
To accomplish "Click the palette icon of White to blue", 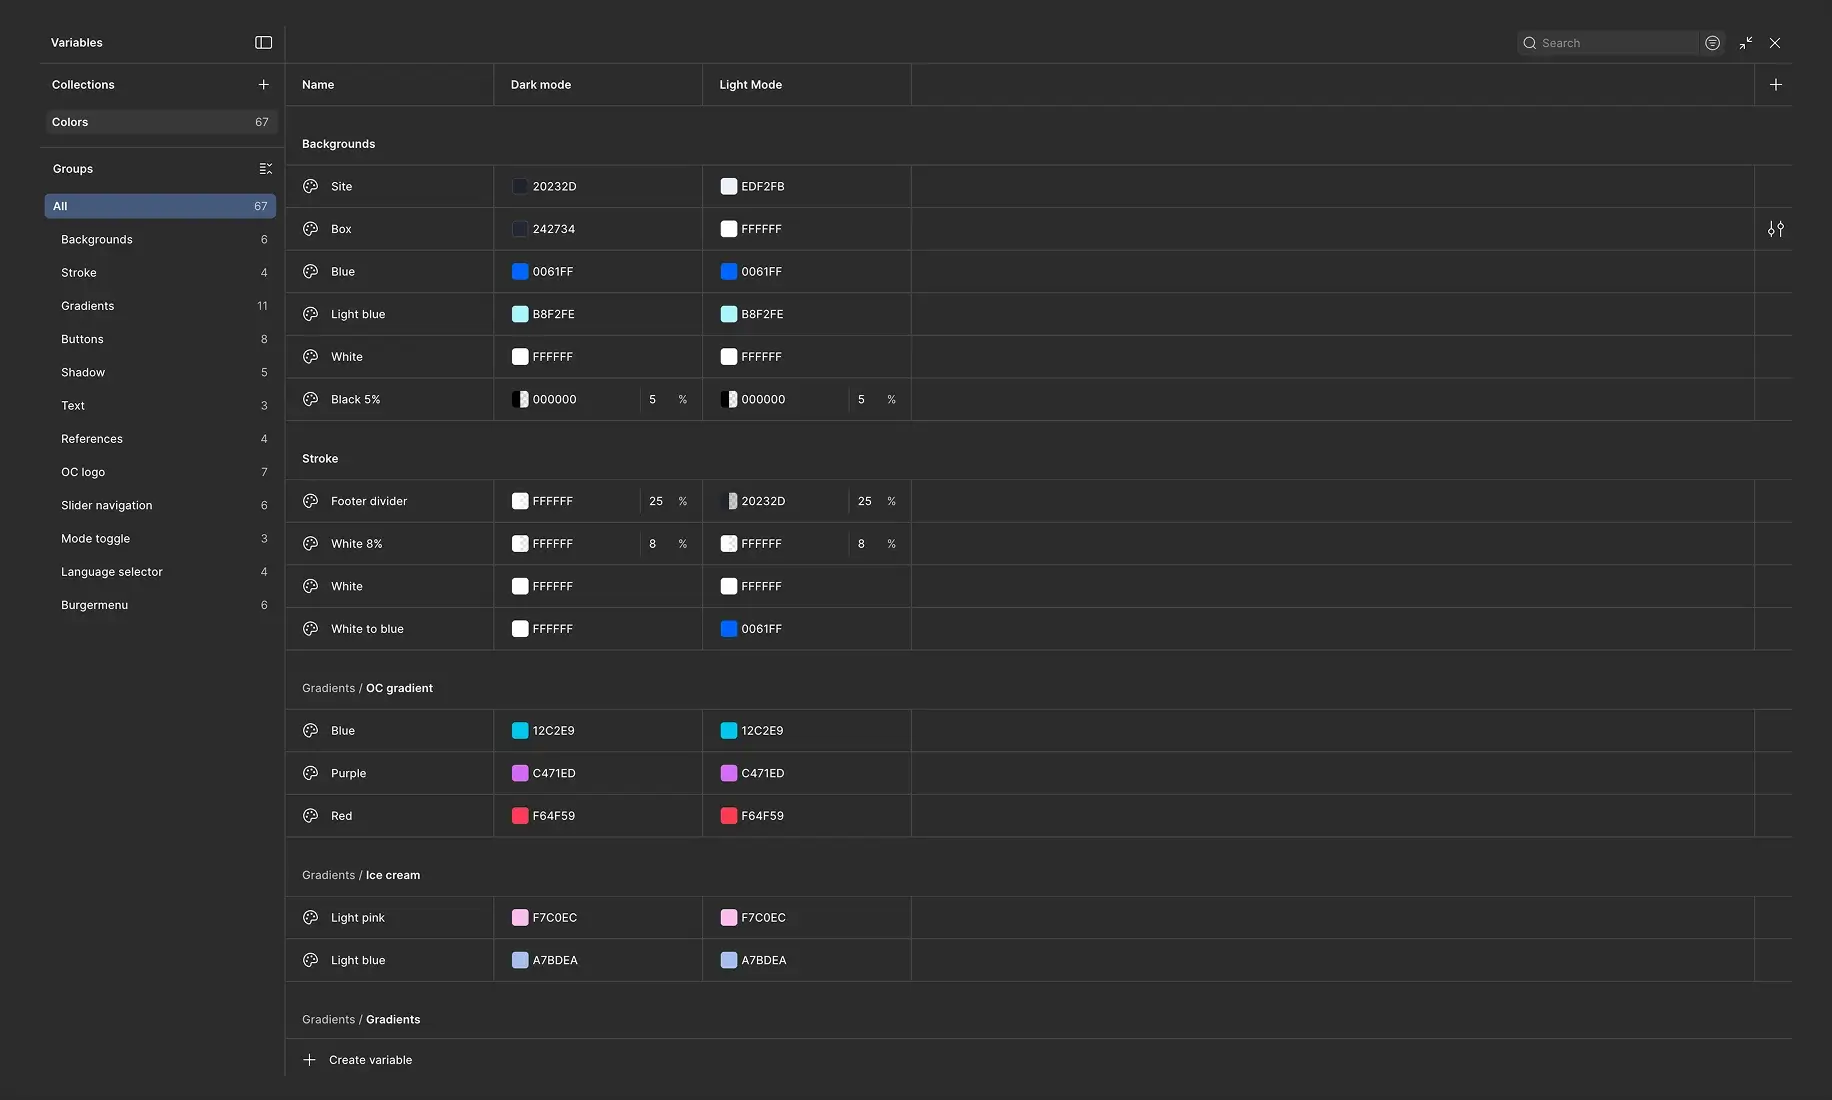I will point(310,629).
